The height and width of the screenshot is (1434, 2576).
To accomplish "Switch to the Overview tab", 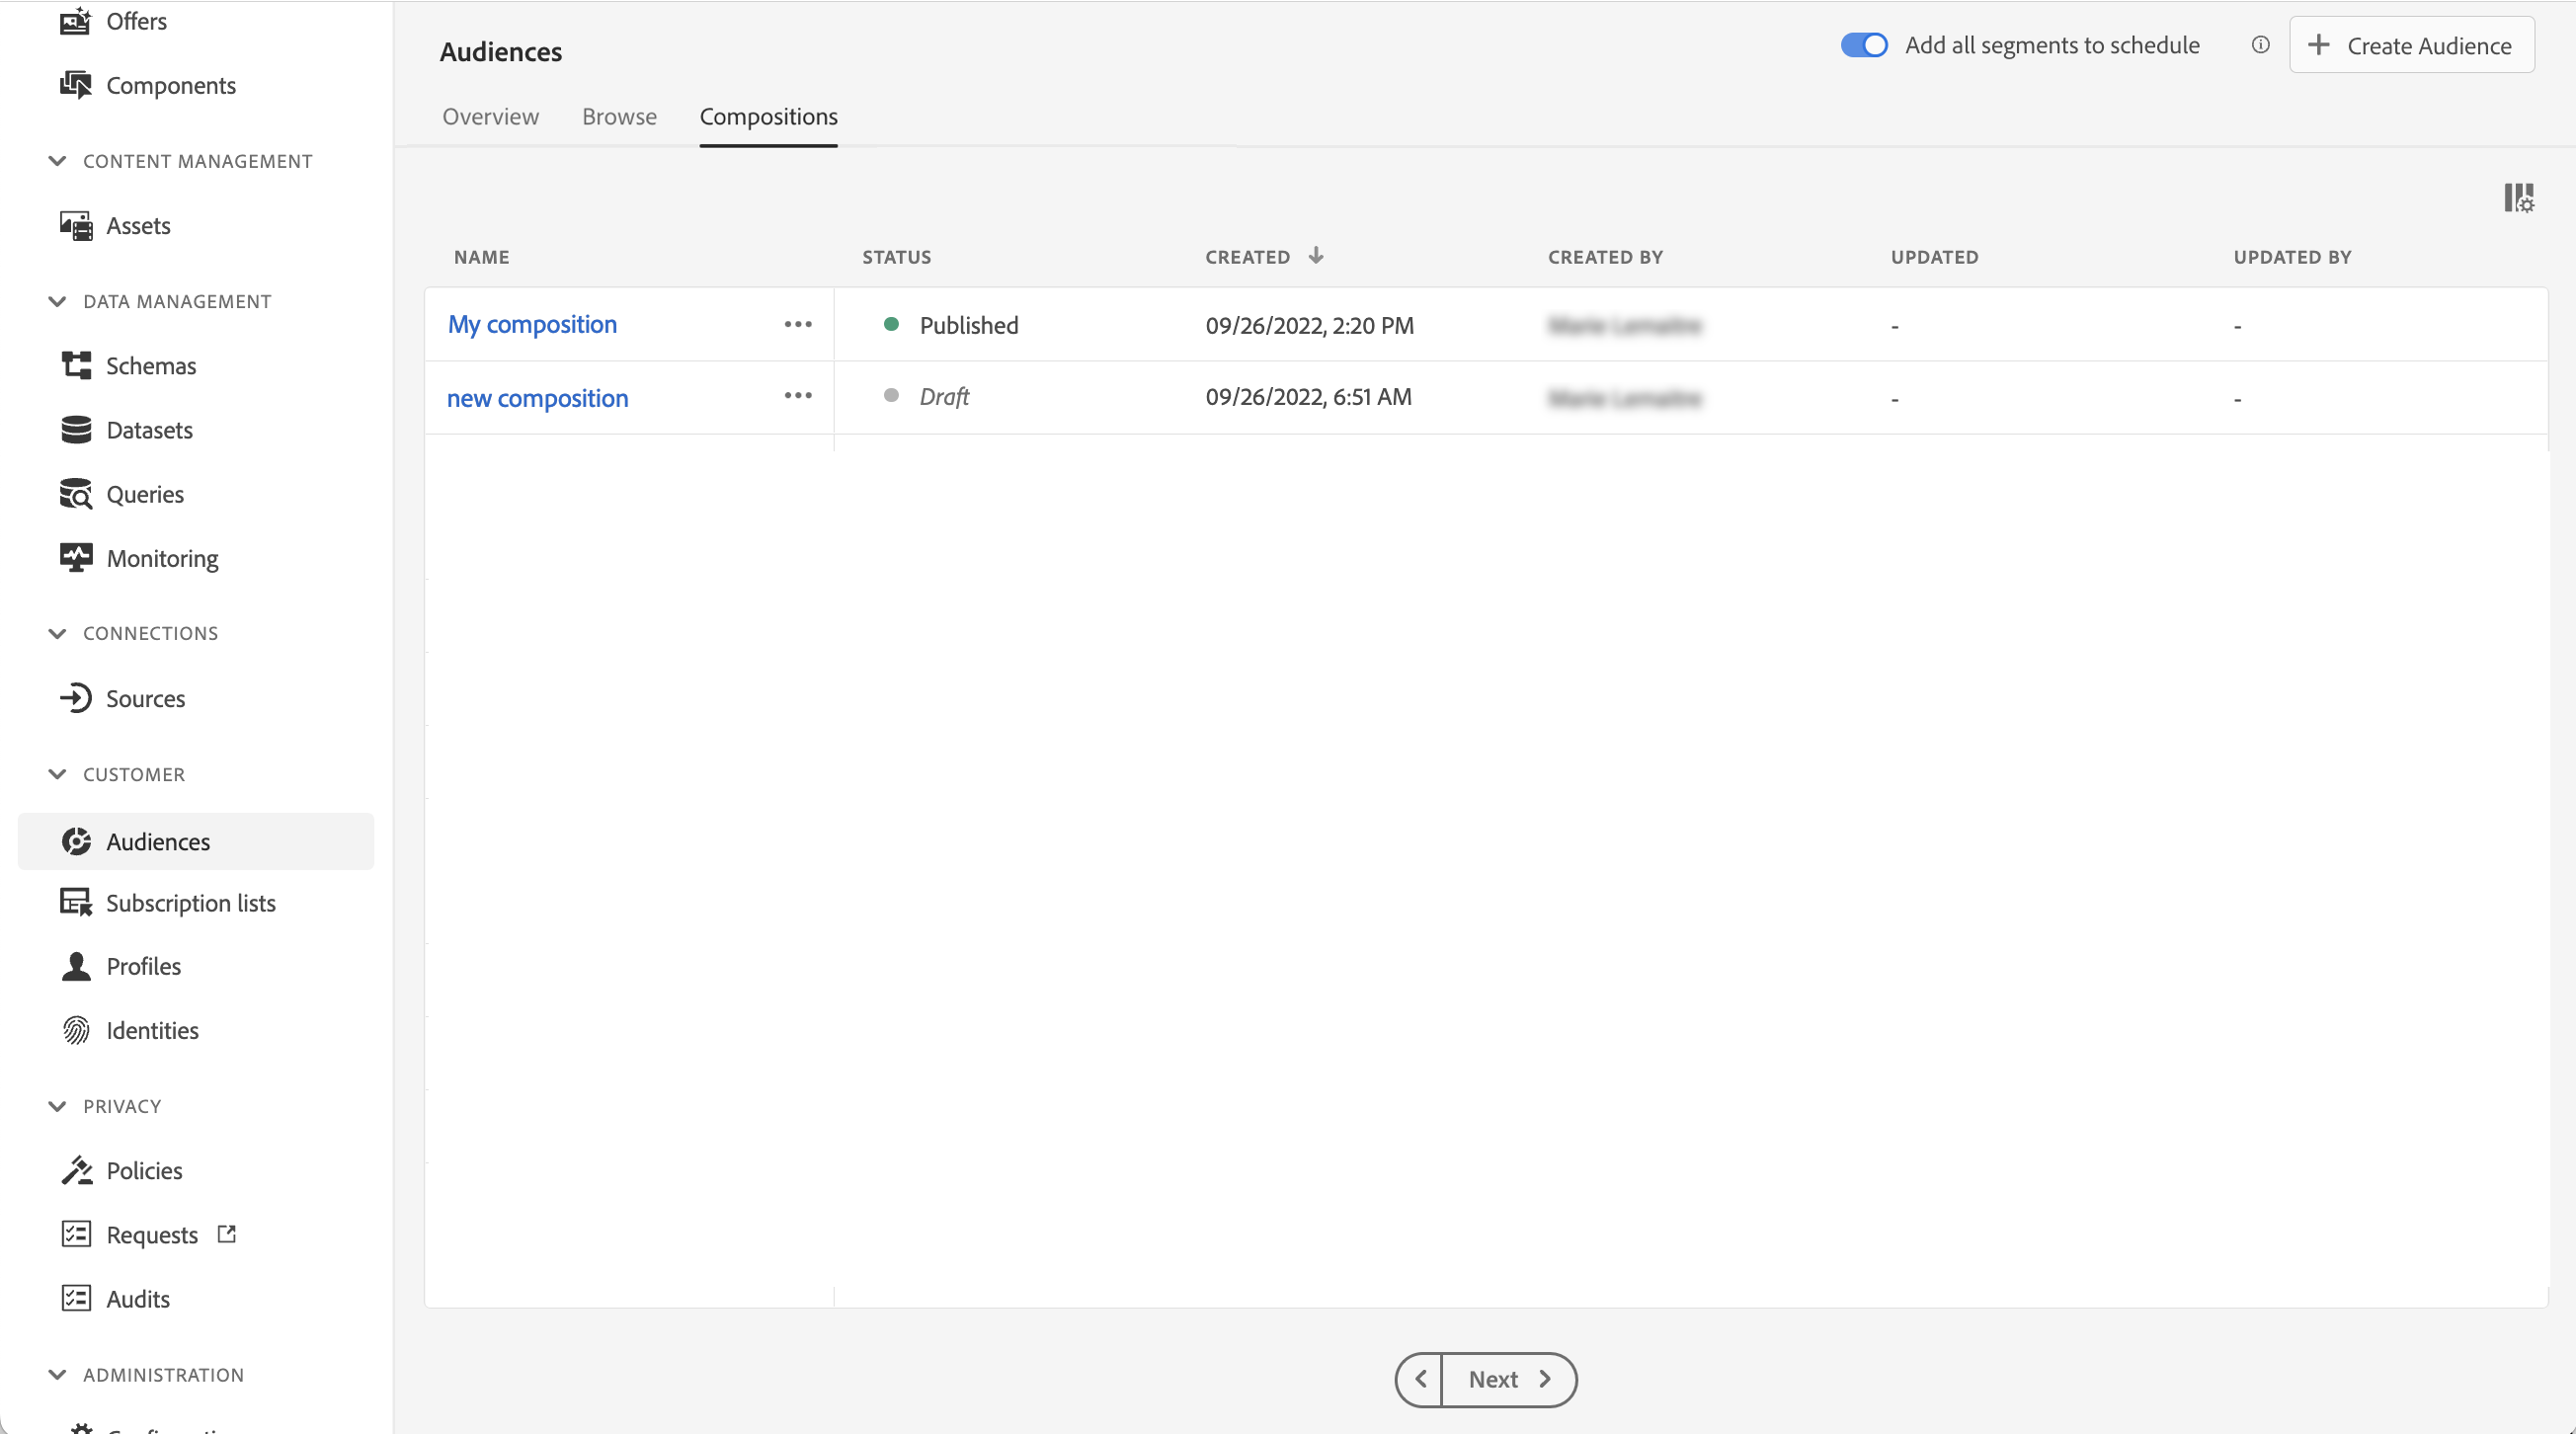I will point(490,116).
